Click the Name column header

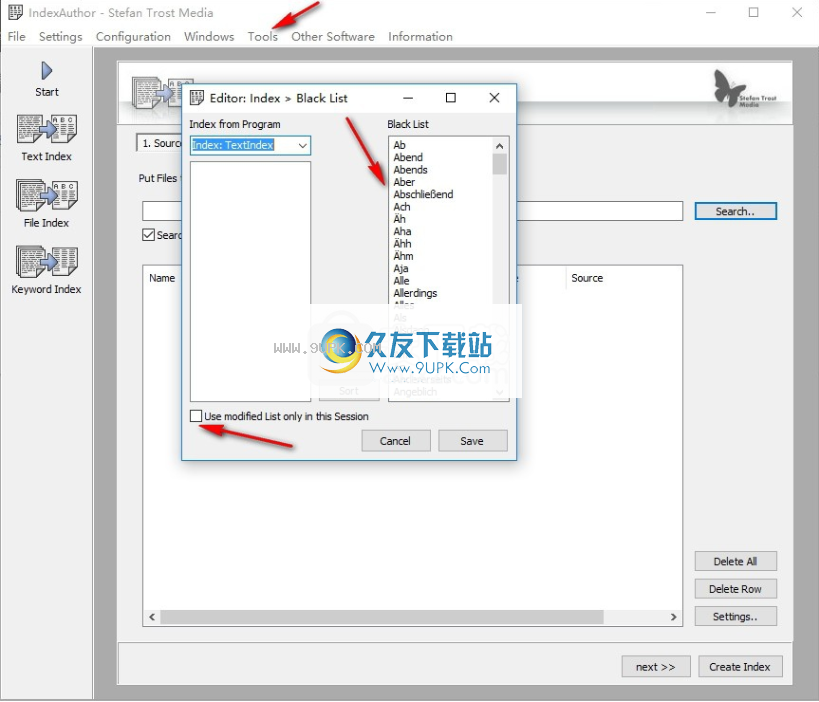tap(162, 278)
